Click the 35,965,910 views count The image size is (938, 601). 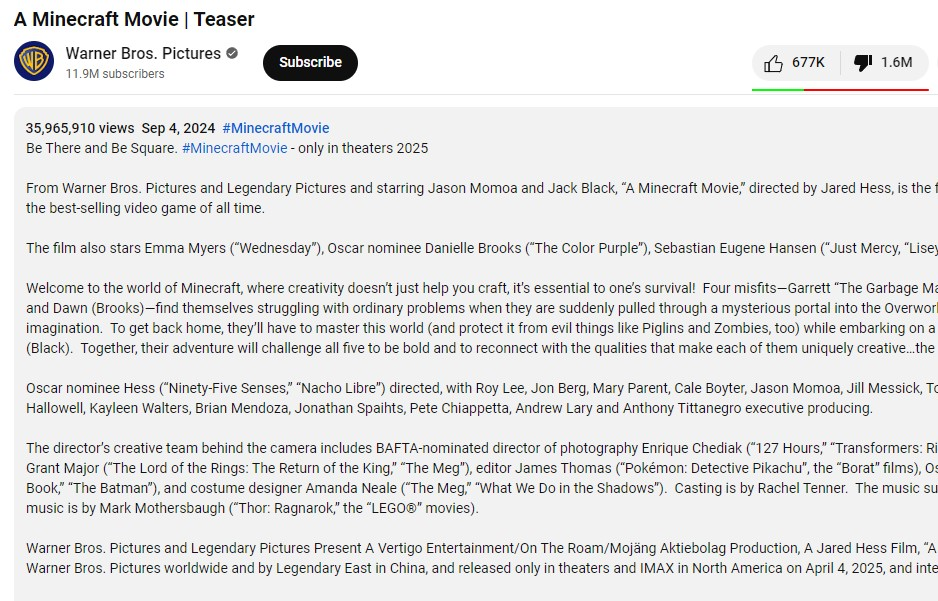point(80,128)
